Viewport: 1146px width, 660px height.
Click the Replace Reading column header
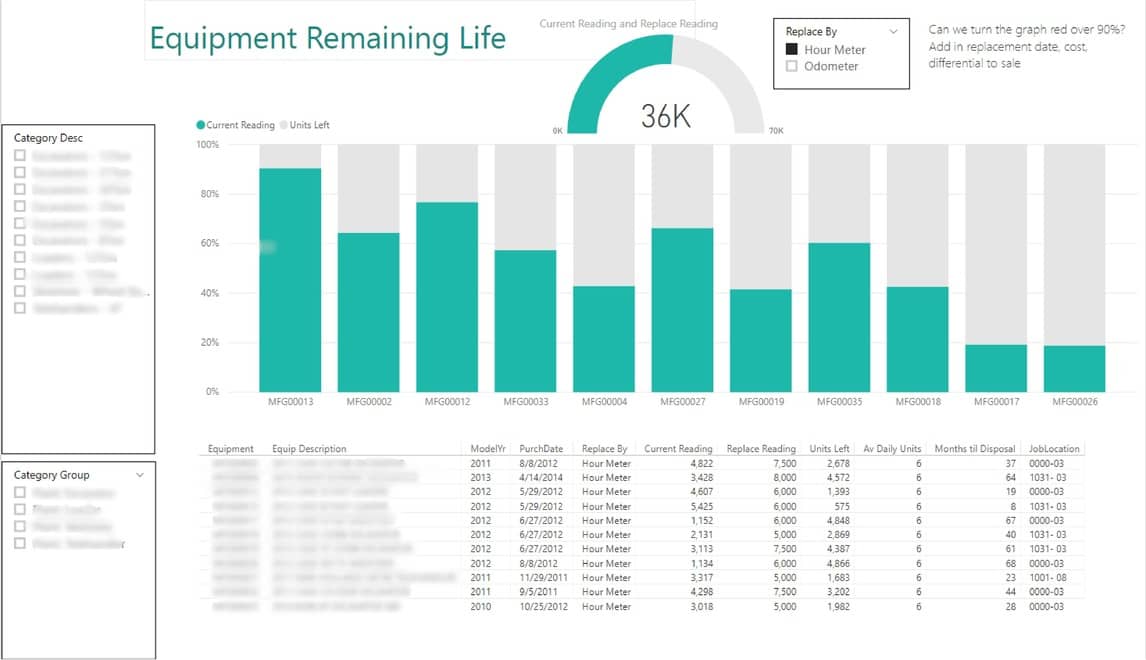click(x=761, y=449)
